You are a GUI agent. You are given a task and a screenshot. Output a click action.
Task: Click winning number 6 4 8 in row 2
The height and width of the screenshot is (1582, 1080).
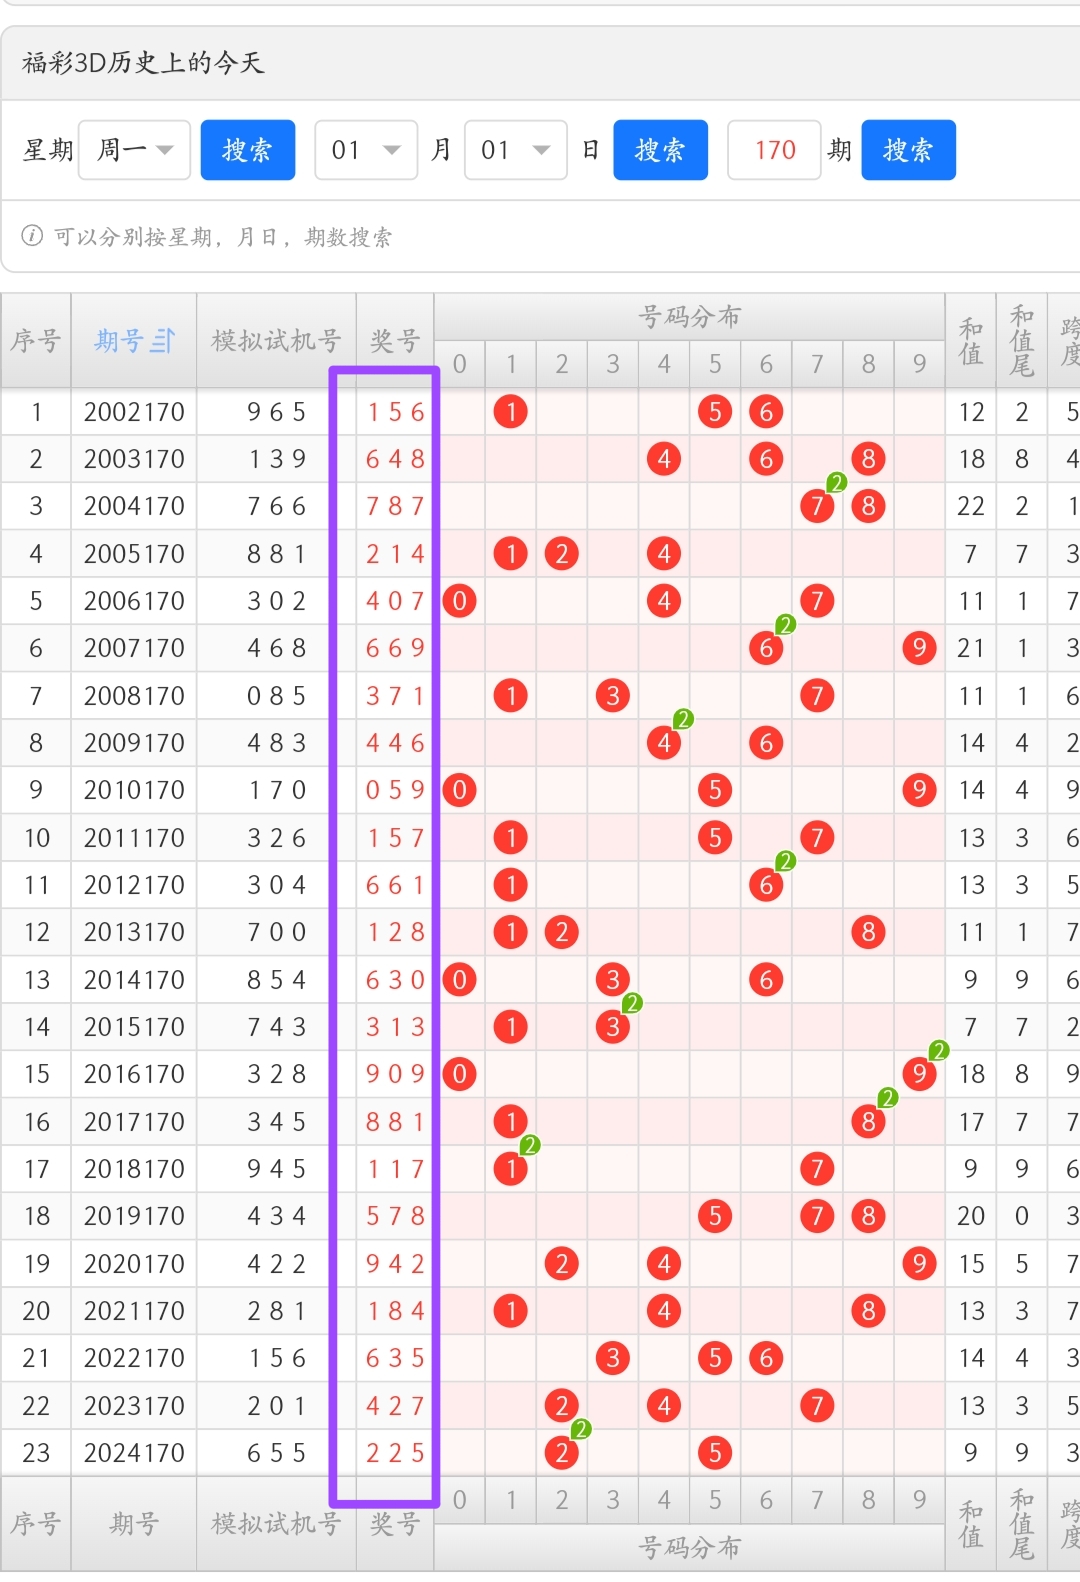click(x=396, y=459)
